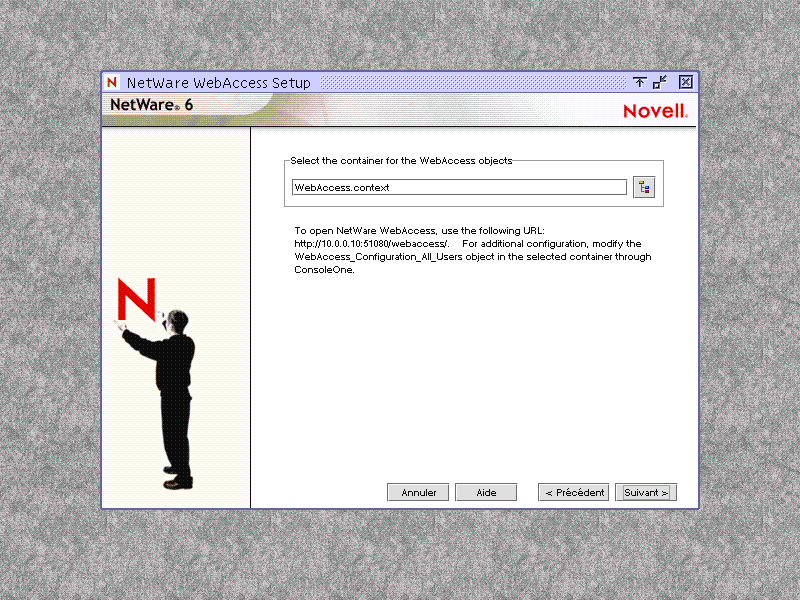Click the Novell logo

point(654,111)
